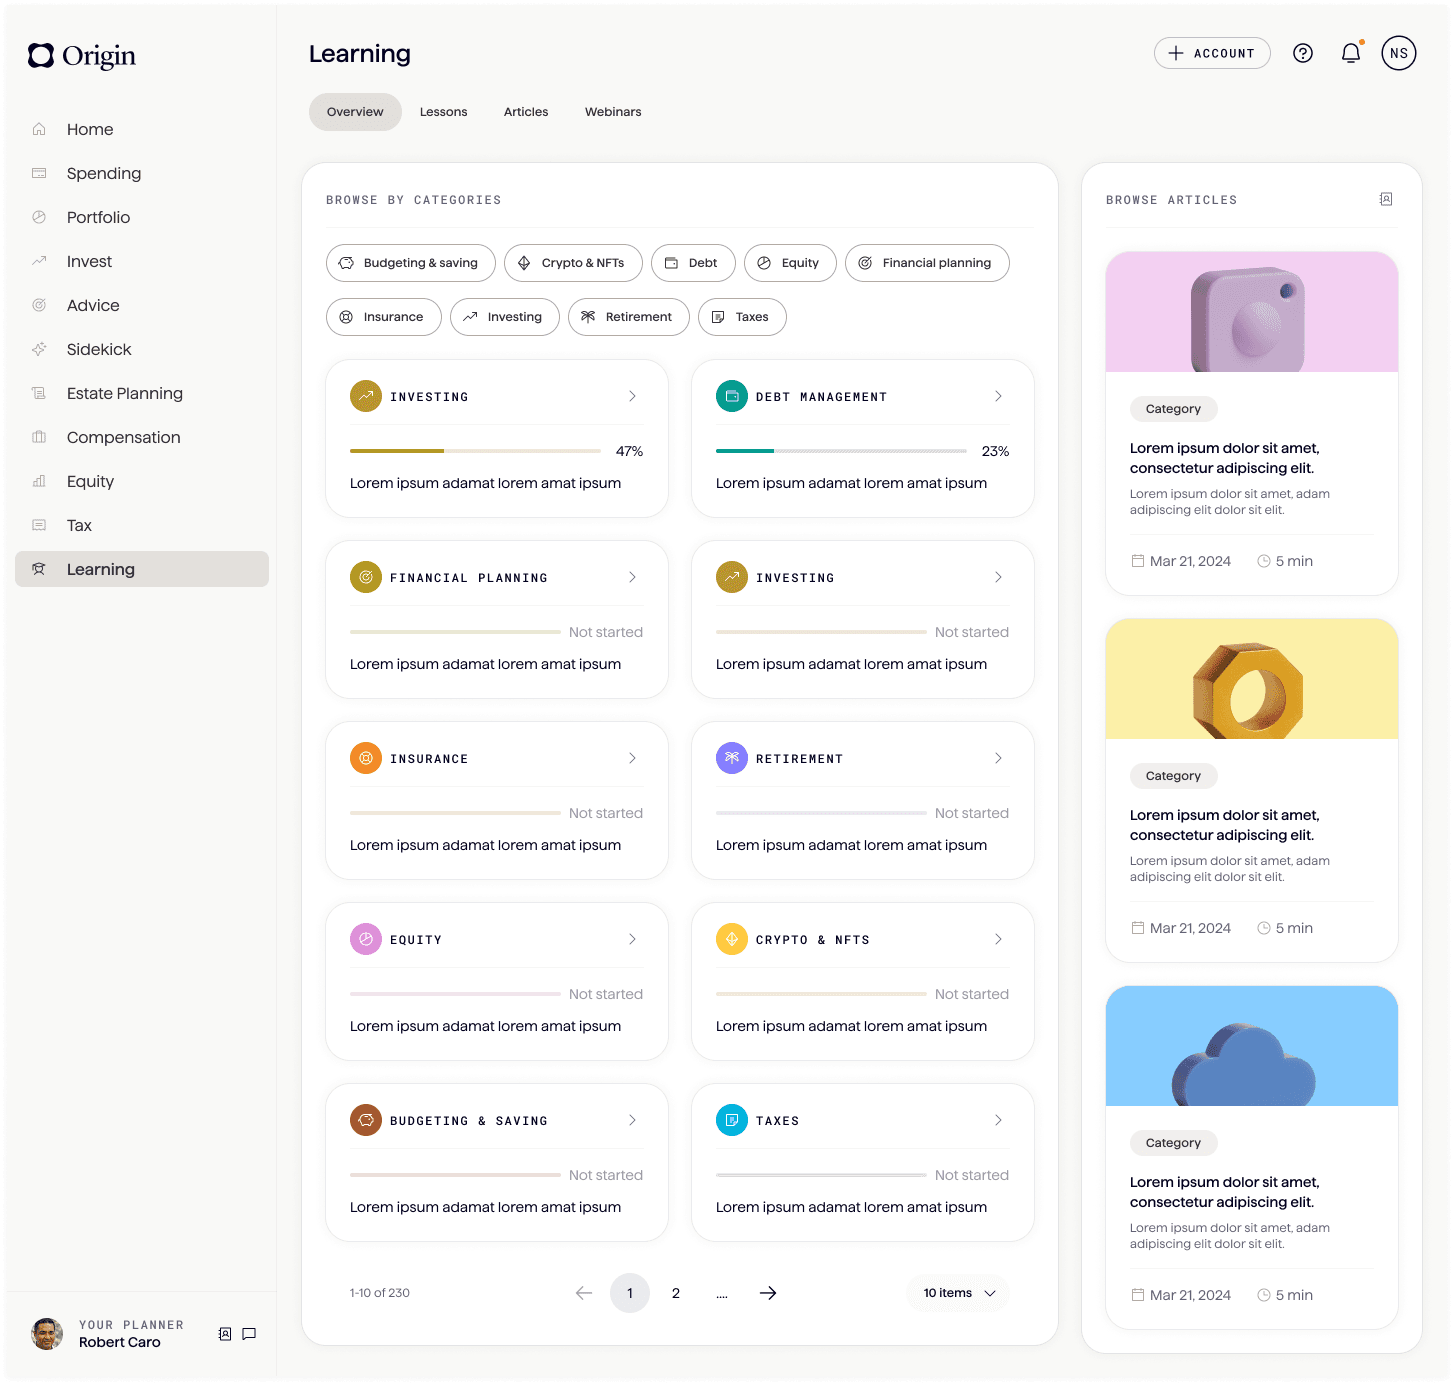Click the Crypto & NFTs yellow icon
The width and height of the screenshot is (1454, 1394).
pyautogui.click(x=732, y=939)
